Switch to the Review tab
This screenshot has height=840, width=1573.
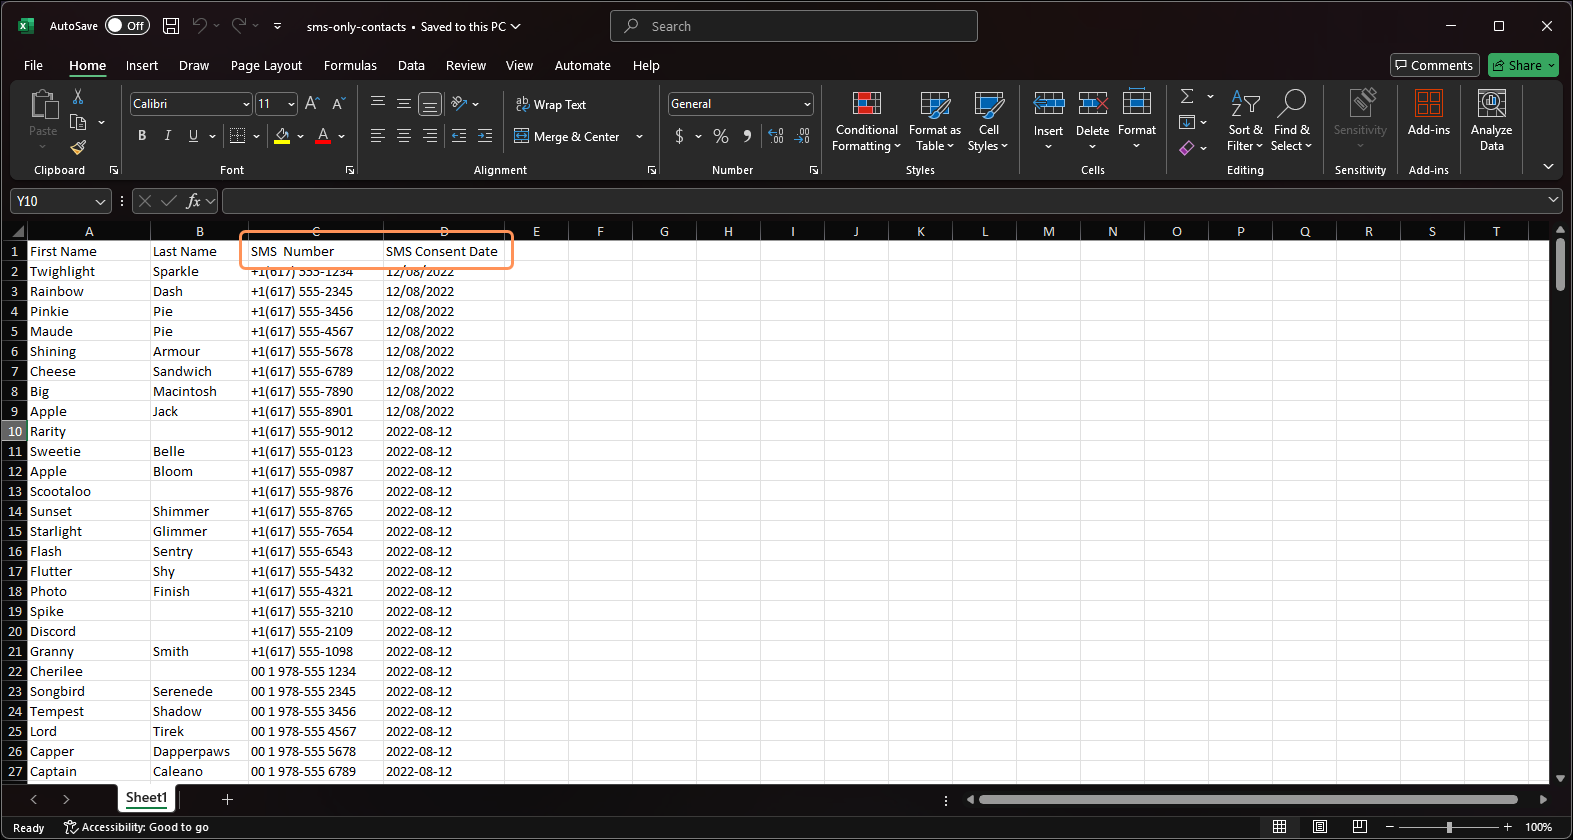(x=466, y=65)
